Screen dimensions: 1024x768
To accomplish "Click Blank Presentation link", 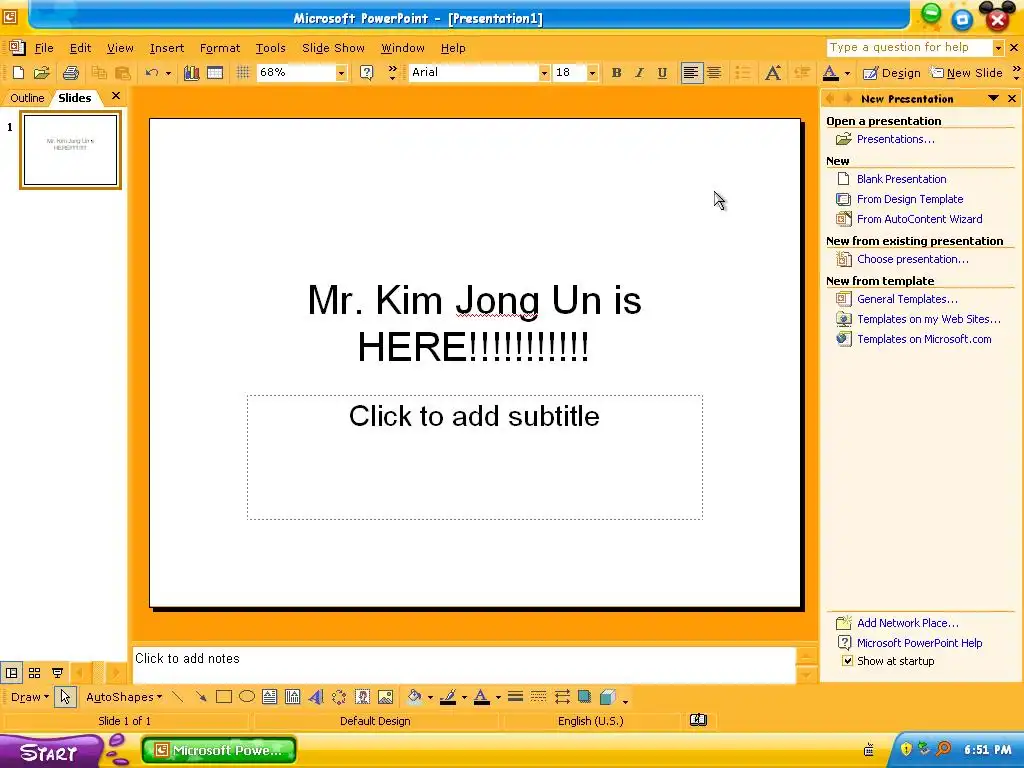I will click(901, 179).
